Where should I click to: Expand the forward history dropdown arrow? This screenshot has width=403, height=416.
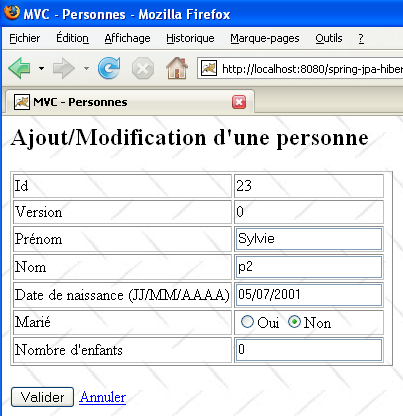(86, 69)
